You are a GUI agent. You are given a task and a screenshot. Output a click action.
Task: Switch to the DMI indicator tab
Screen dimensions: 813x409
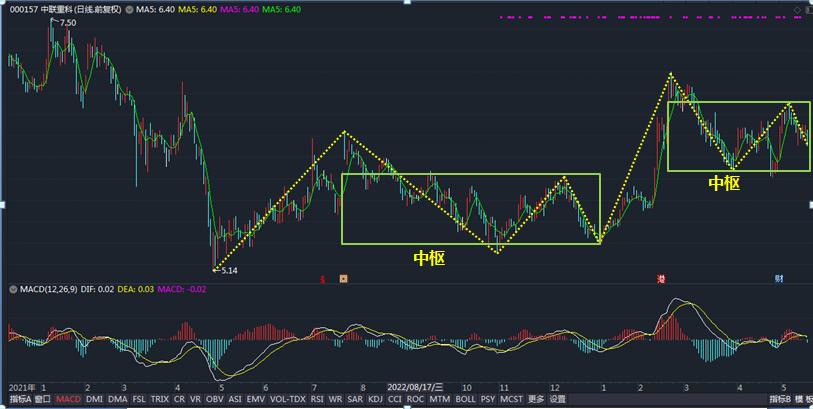(x=94, y=399)
